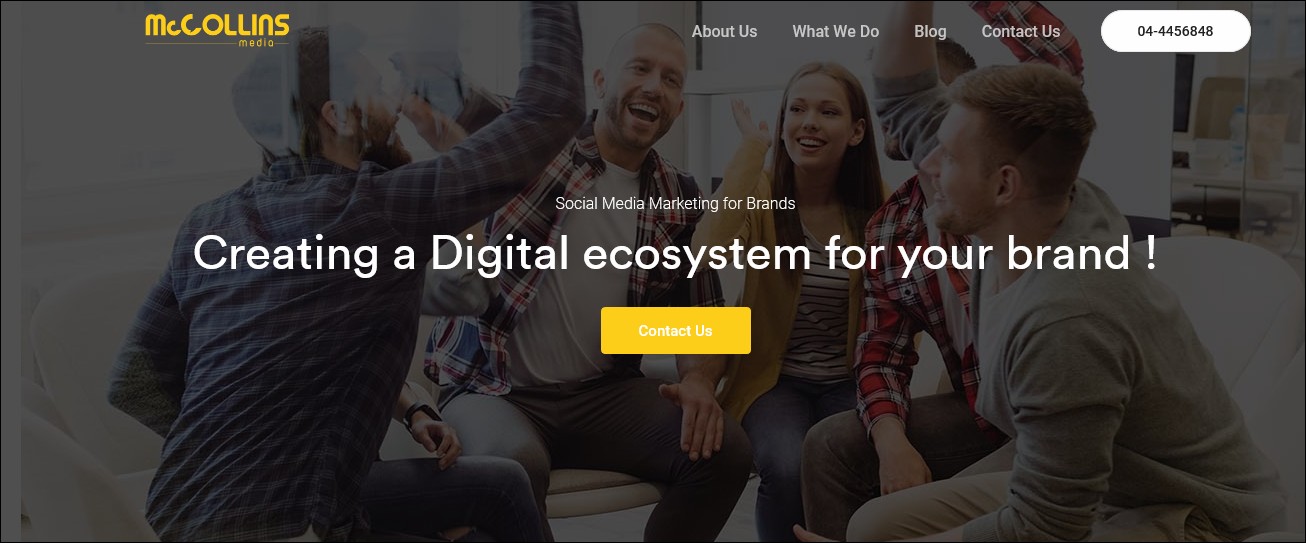Viewport: 1306px width, 543px height.
Task: Open the What We Do menu item
Action: pyautogui.click(x=835, y=31)
